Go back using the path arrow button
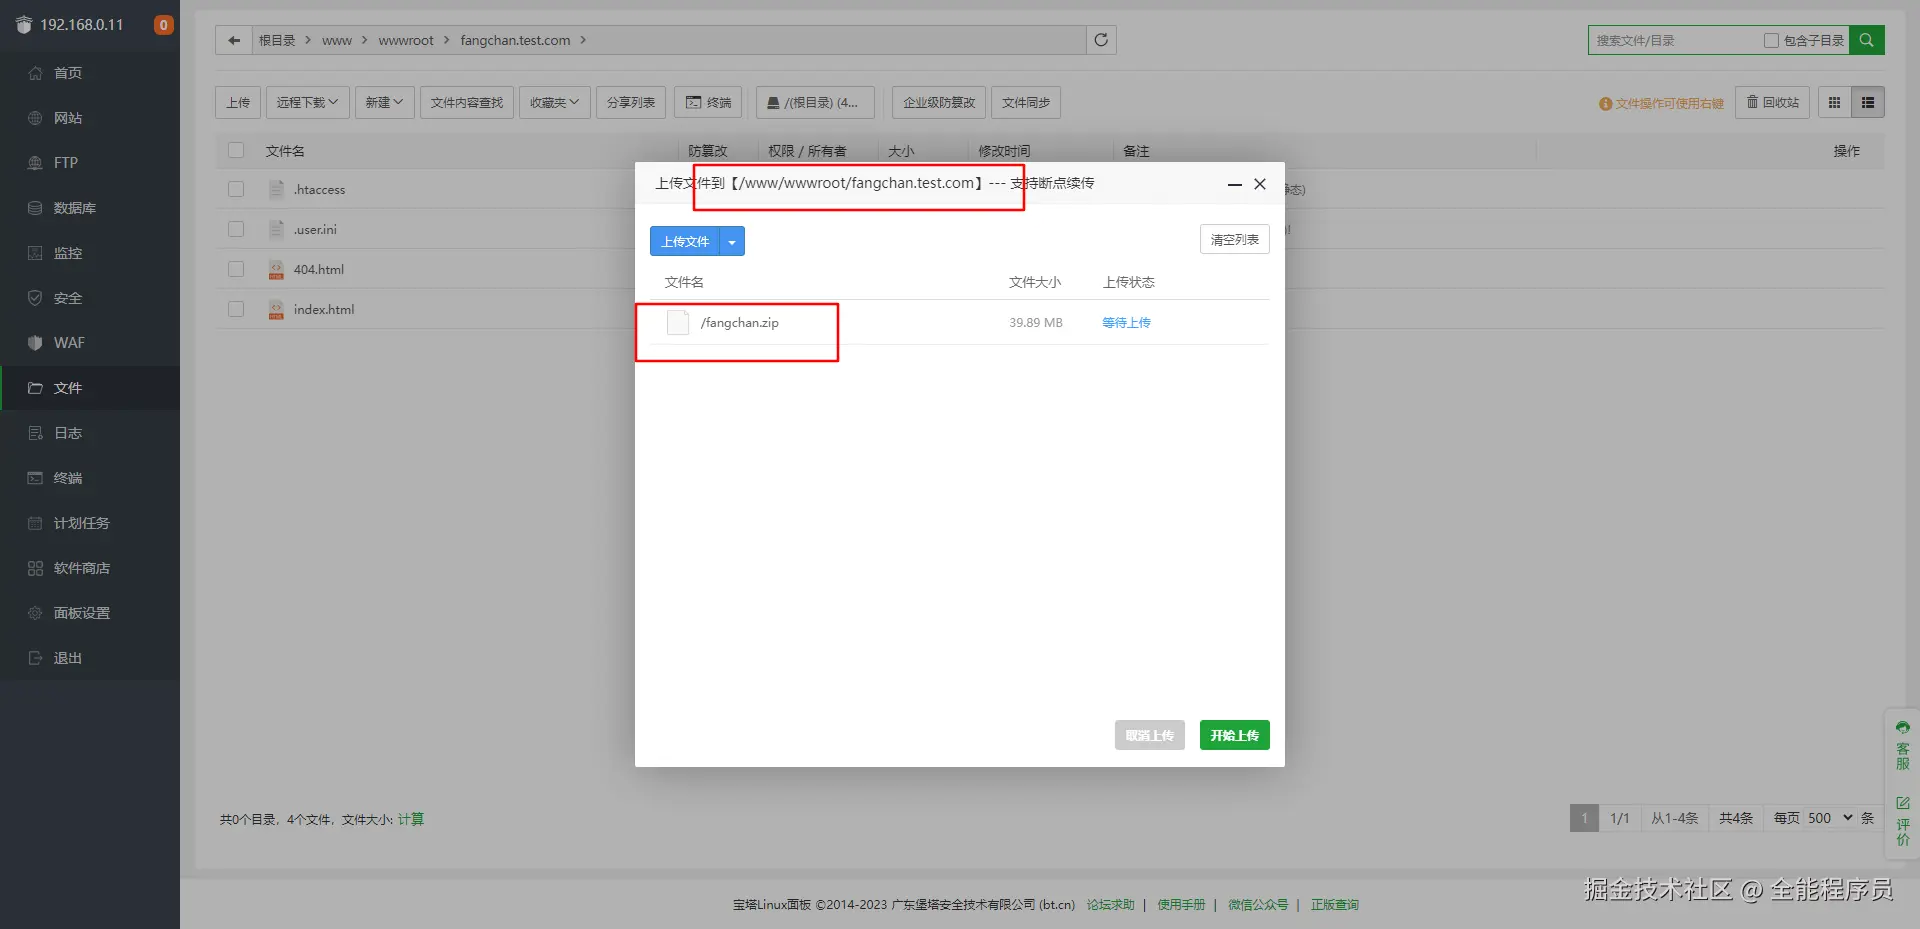This screenshot has height=929, width=1920. [234, 40]
